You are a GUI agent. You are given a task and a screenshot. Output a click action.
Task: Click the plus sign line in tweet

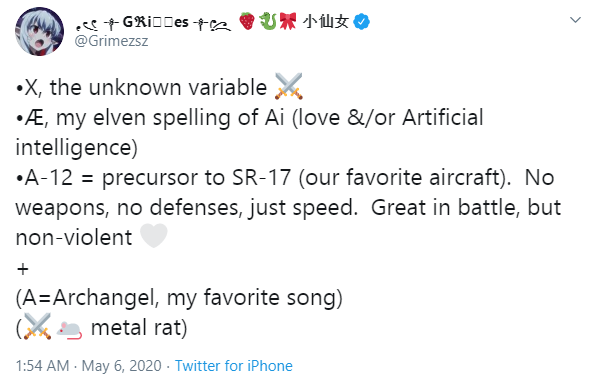click(x=23, y=269)
